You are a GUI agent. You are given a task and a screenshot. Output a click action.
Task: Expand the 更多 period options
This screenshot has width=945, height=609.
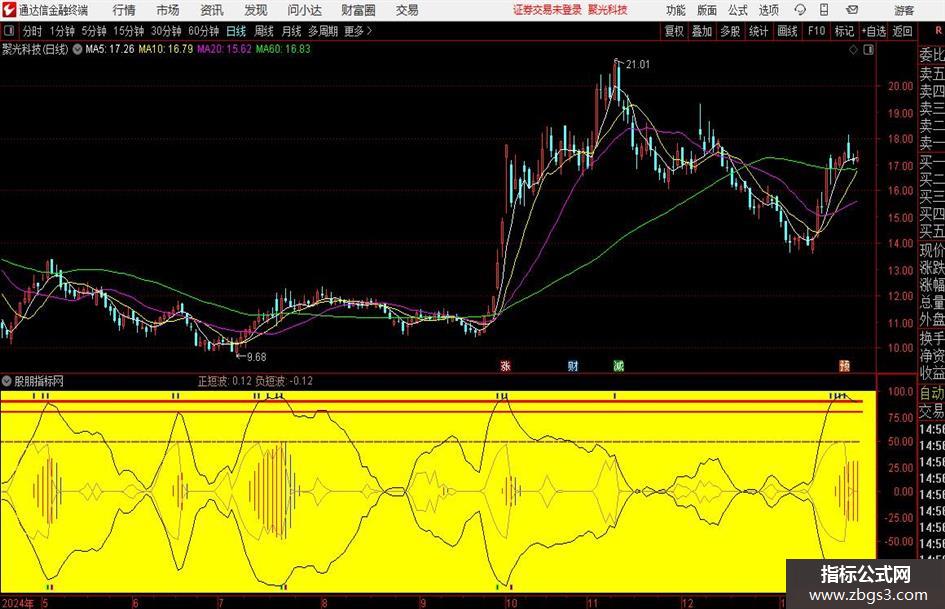pos(358,31)
